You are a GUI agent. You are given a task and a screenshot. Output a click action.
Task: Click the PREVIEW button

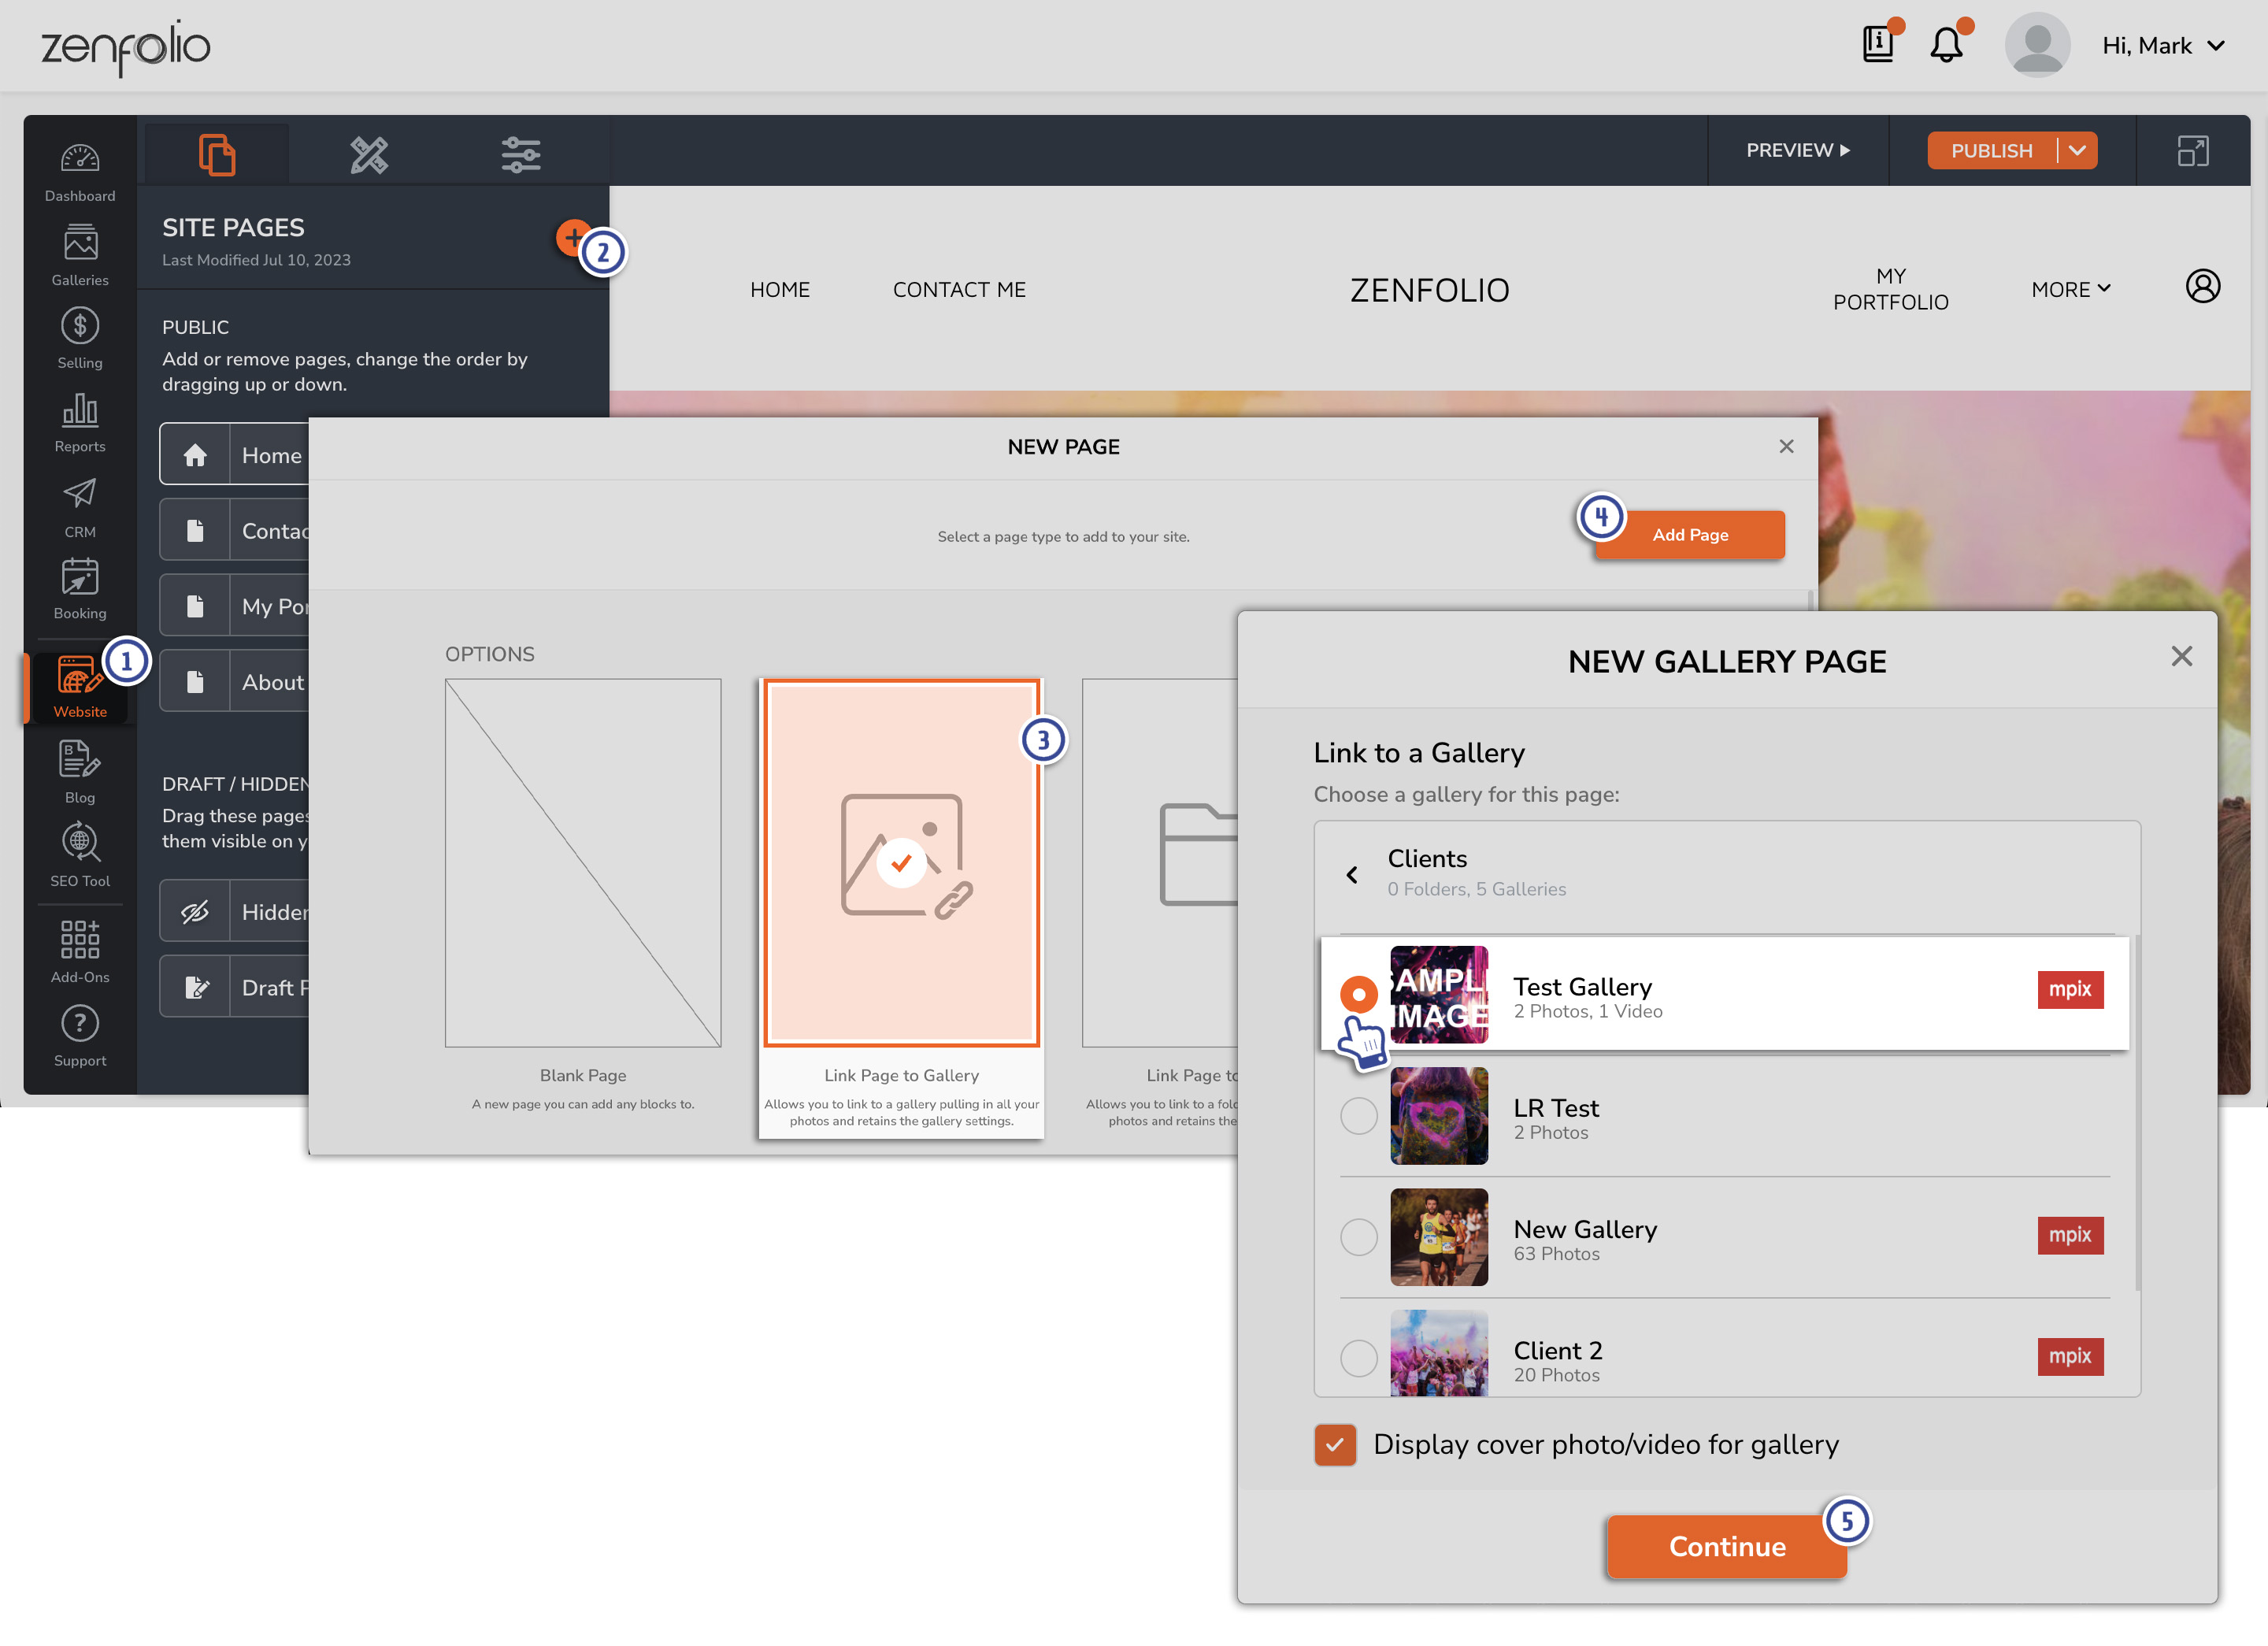coord(1798,150)
